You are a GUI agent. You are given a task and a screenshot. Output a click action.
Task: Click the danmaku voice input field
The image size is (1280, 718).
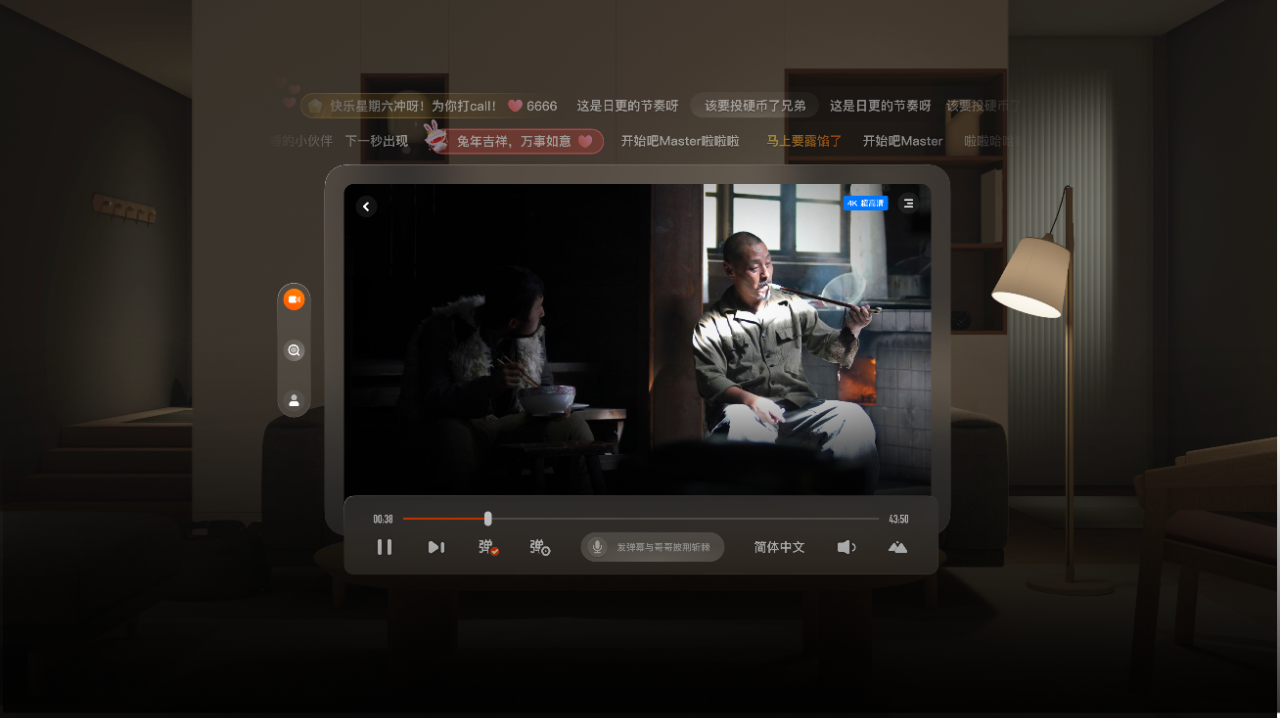[x=663, y=547]
